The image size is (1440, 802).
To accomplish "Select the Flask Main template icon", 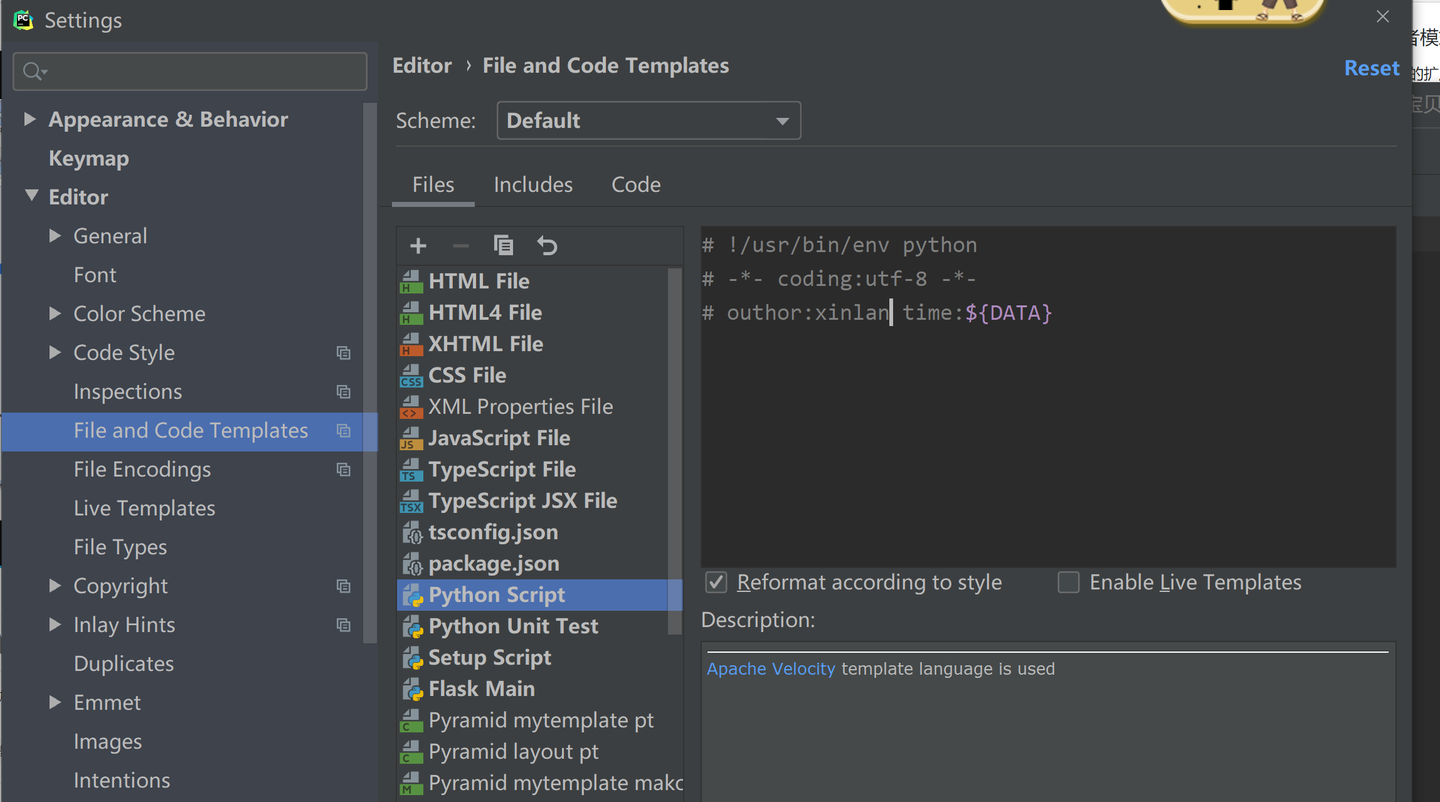I will coord(411,690).
